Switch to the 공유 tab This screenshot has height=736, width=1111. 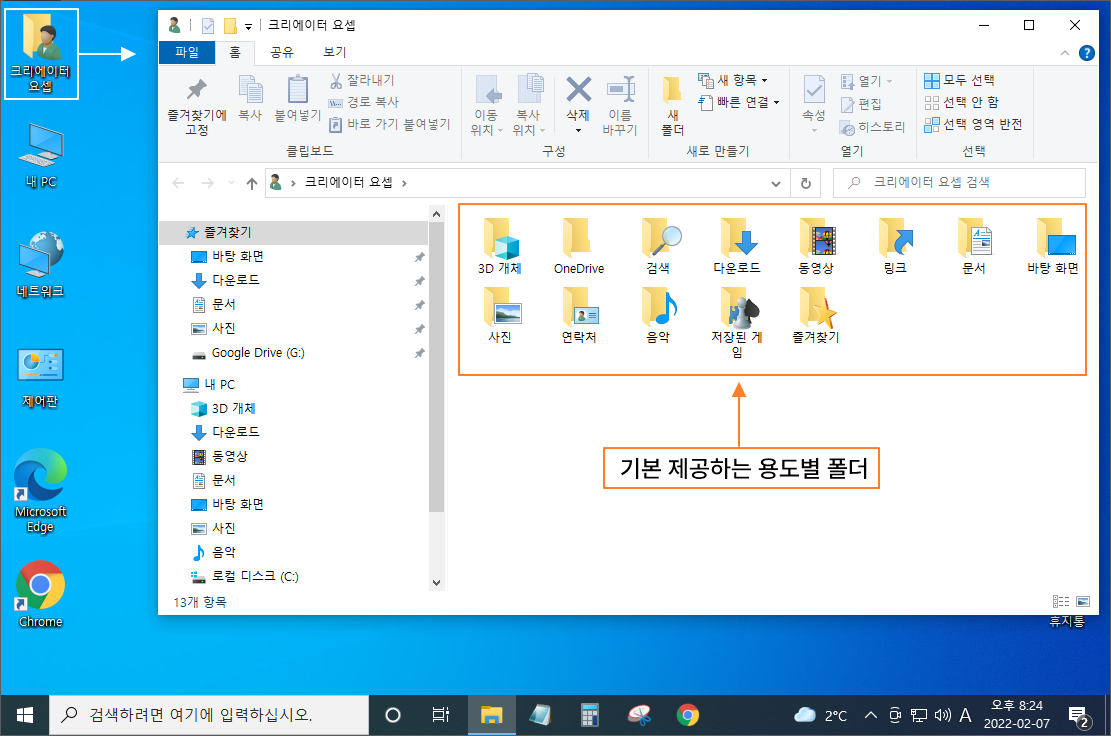[x=282, y=52]
